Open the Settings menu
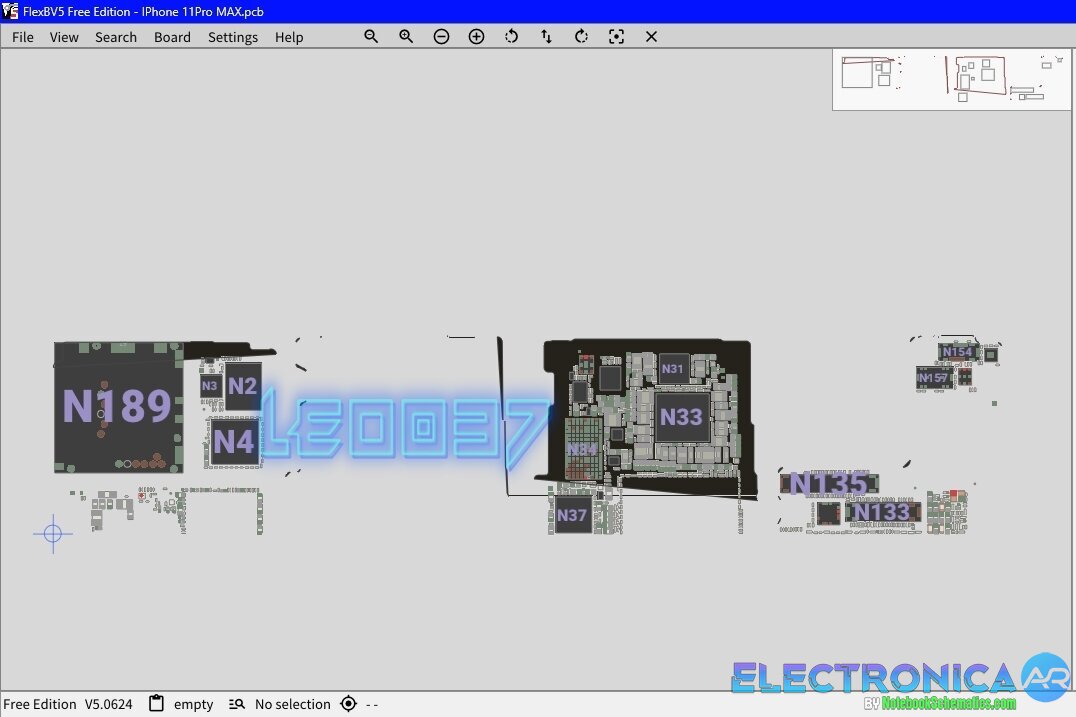Screen dimensions: 1076x717 pyautogui.click(x=233, y=37)
